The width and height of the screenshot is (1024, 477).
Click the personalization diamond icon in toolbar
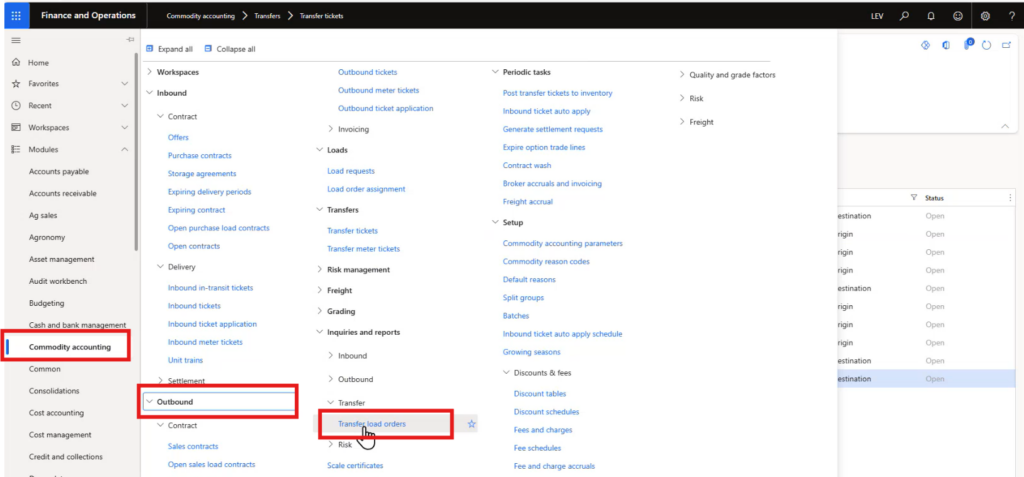point(925,45)
